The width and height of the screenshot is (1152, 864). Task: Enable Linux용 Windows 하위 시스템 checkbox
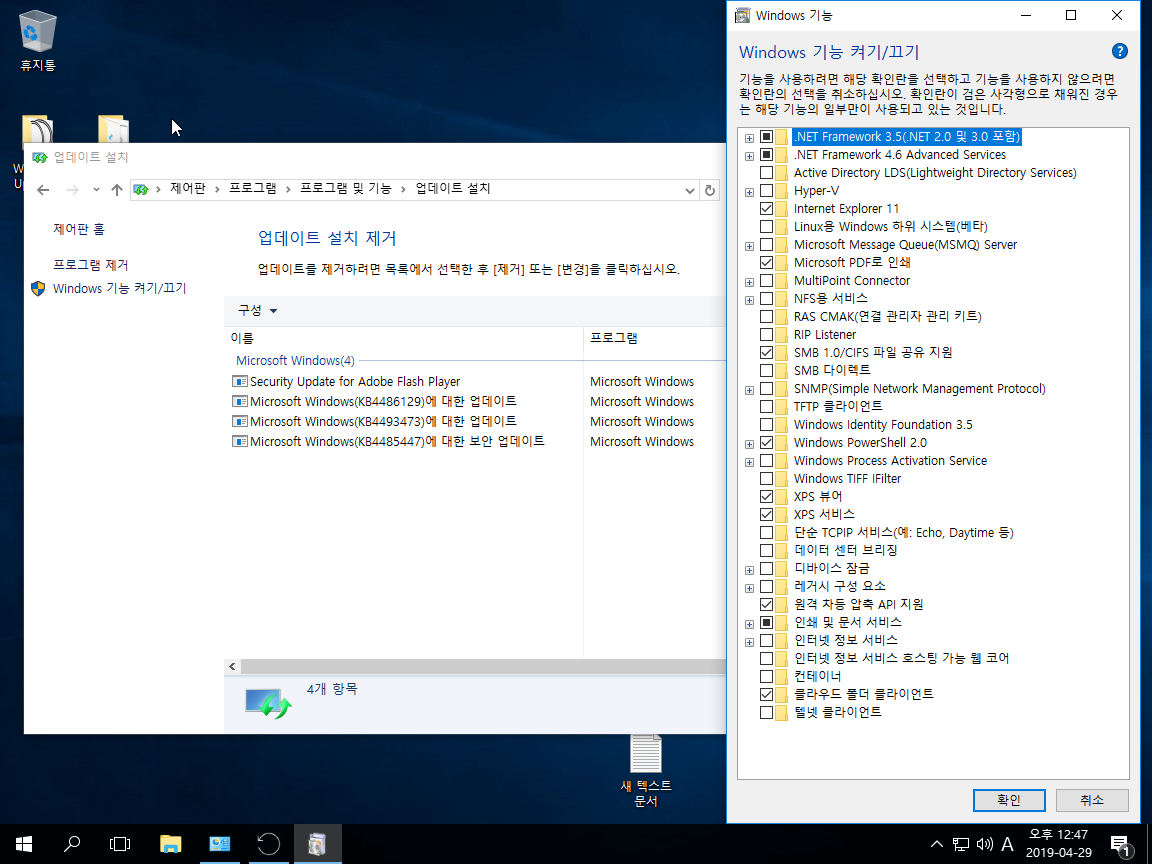766,226
